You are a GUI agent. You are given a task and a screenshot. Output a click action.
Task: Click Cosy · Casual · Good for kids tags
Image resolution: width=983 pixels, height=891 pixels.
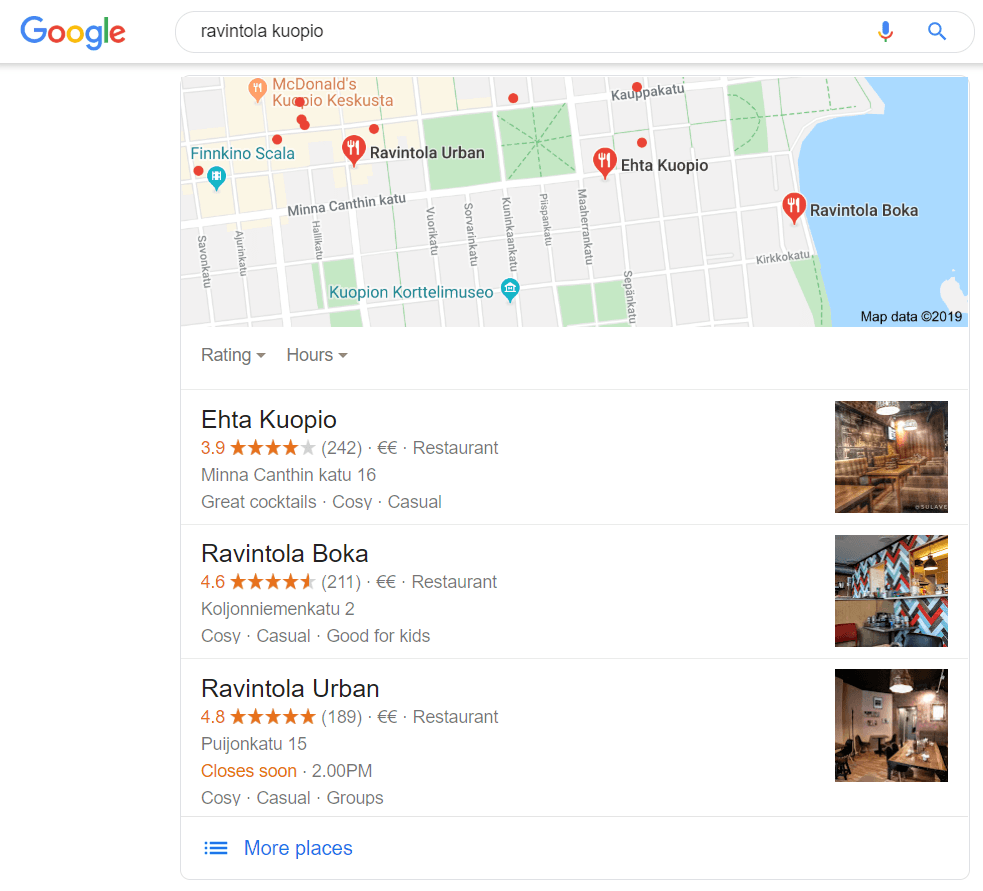tap(315, 636)
